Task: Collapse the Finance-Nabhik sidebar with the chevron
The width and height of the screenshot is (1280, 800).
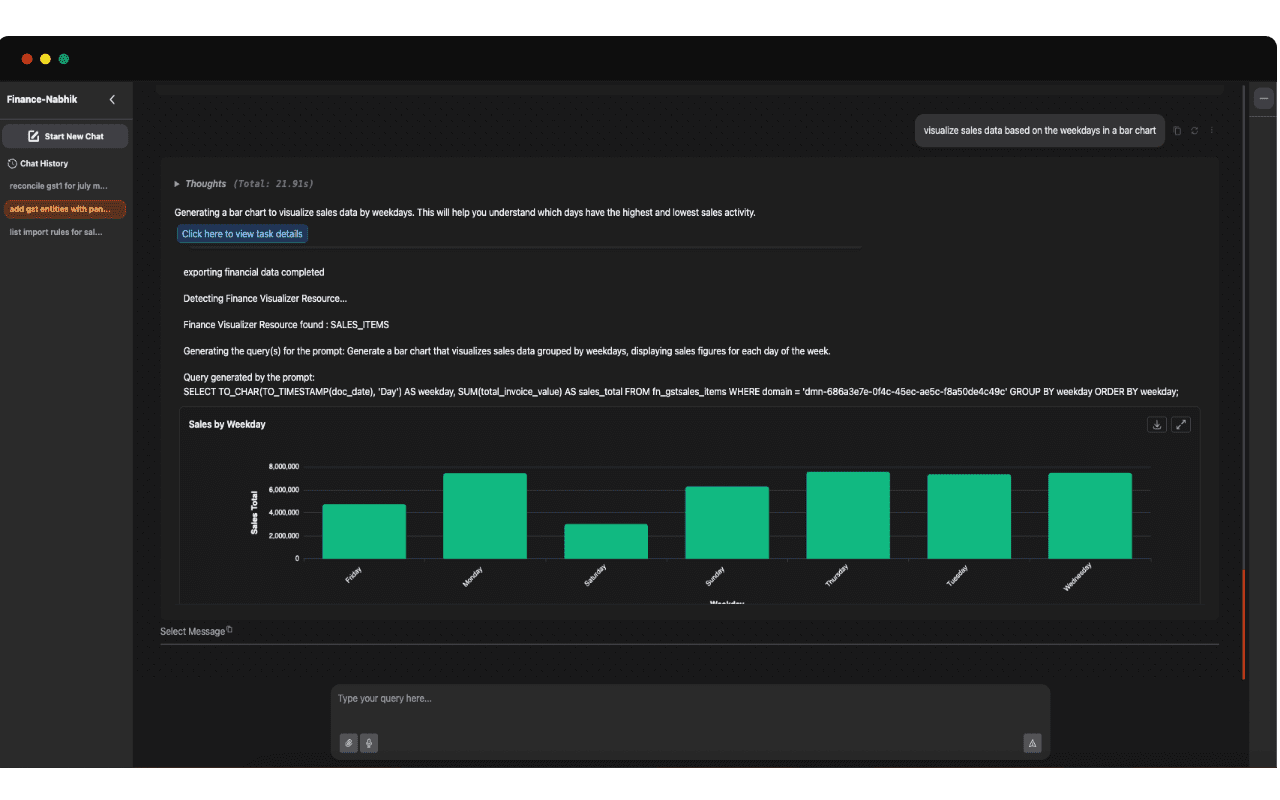Action: point(112,99)
